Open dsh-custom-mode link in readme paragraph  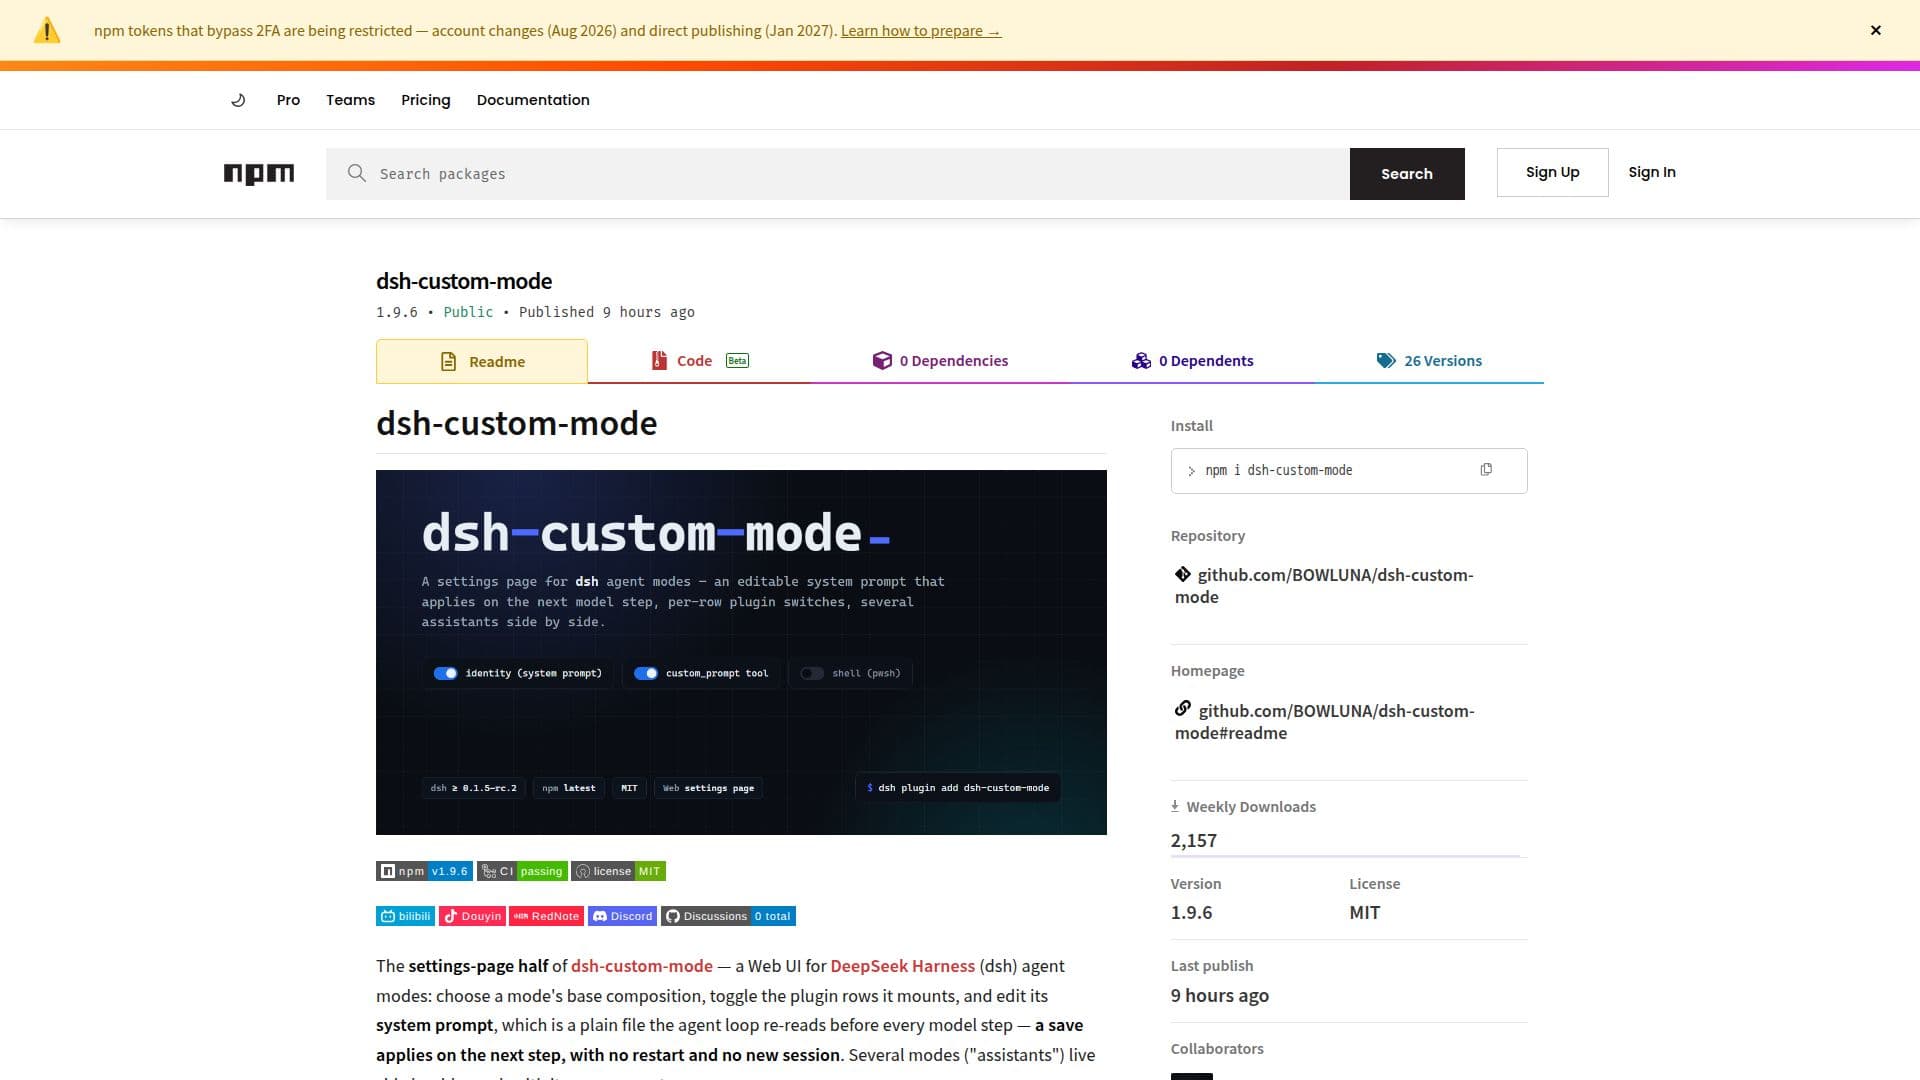click(642, 966)
